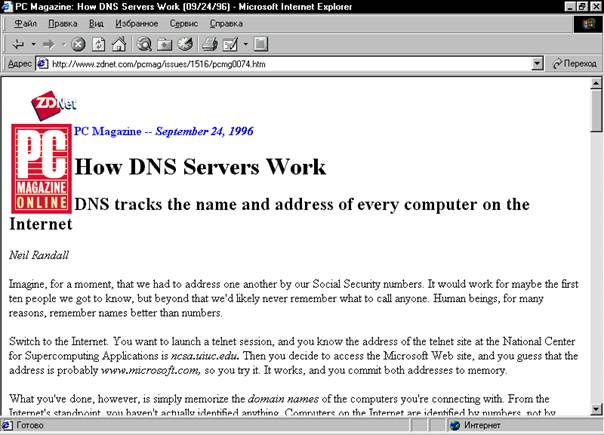
Task: Open the History pane icon
Action: (x=184, y=44)
